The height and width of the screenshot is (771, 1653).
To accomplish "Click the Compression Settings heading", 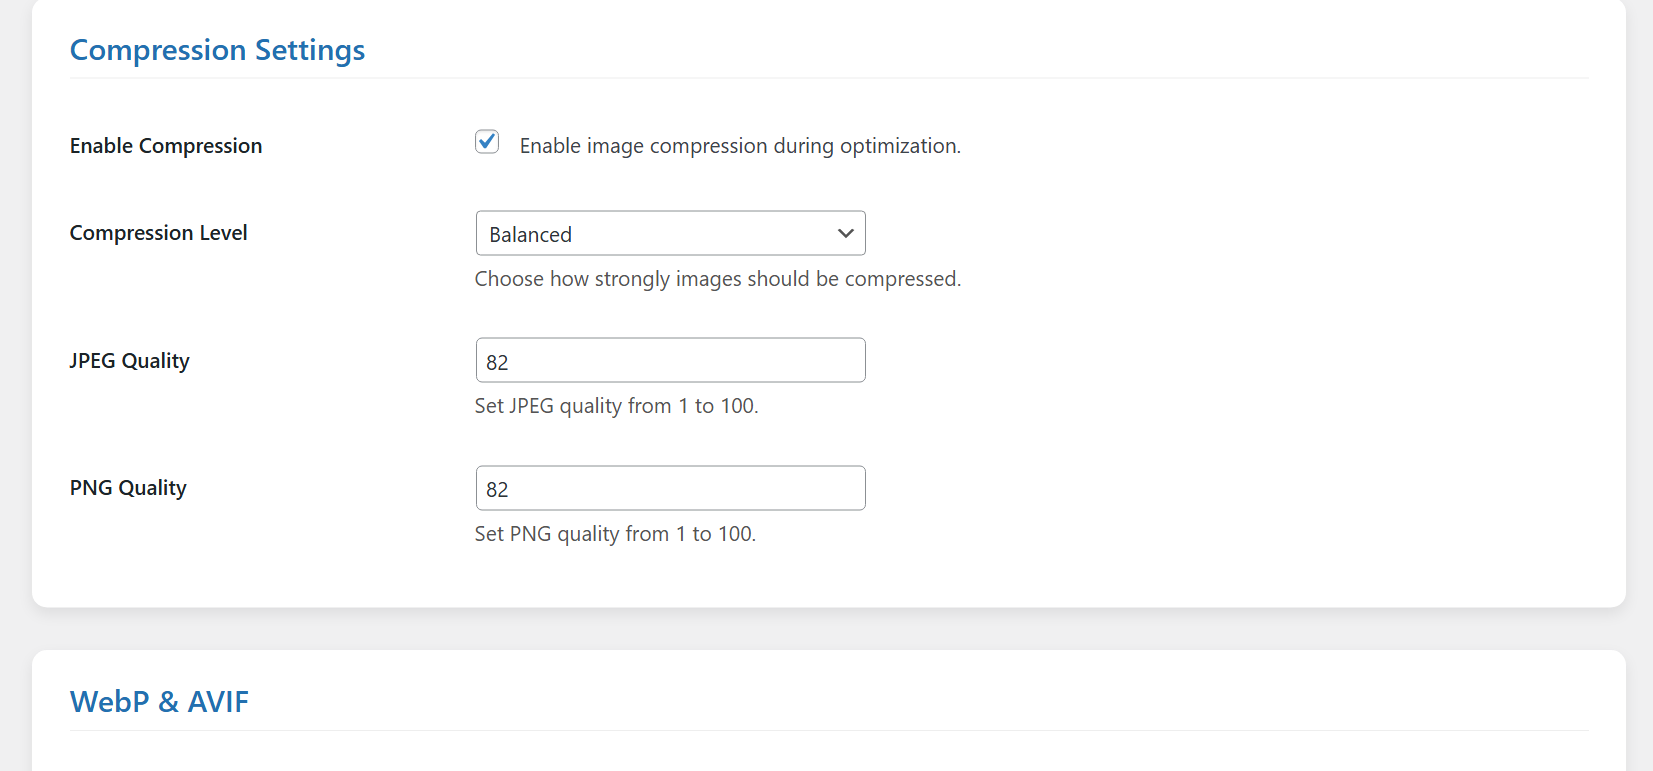I will pos(217,50).
